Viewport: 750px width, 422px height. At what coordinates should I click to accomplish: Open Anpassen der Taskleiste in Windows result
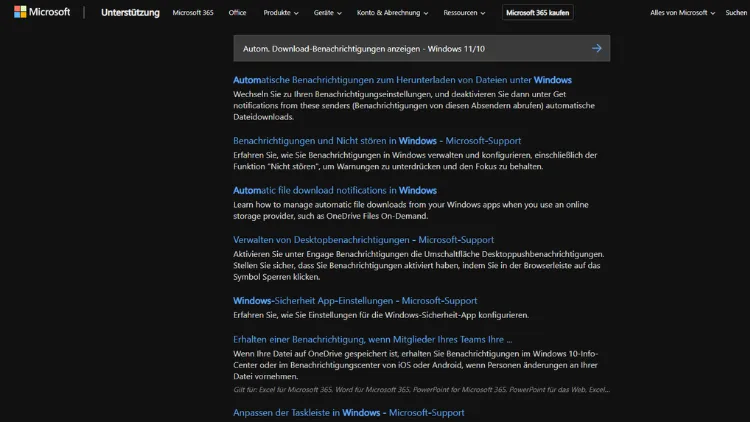point(349,412)
